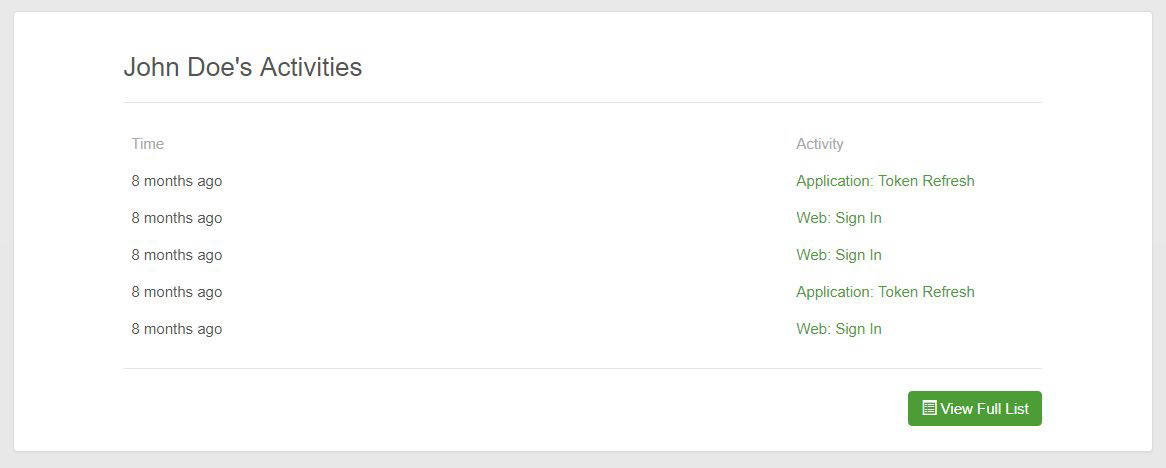The width and height of the screenshot is (1166, 468).
Task: Click the fourth row's 8 months ago timestamp
Action: tap(176, 292)
